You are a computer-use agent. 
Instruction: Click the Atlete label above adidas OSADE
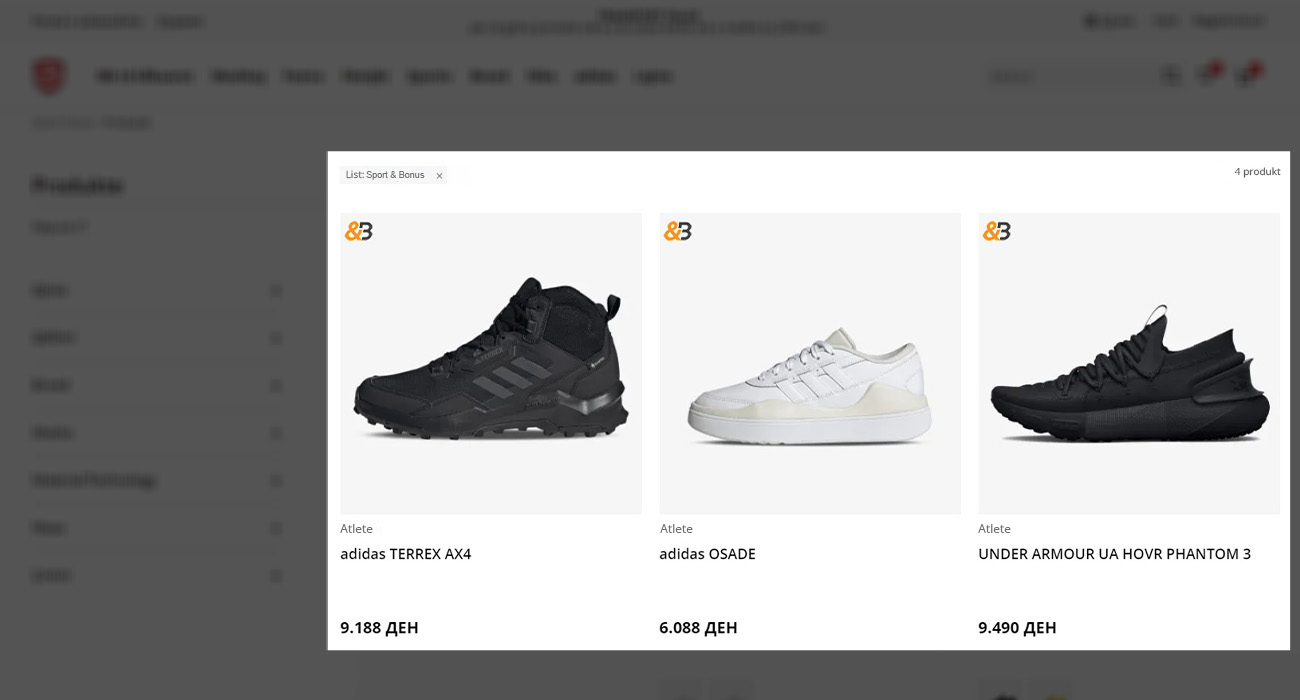[x=676, y=529]
